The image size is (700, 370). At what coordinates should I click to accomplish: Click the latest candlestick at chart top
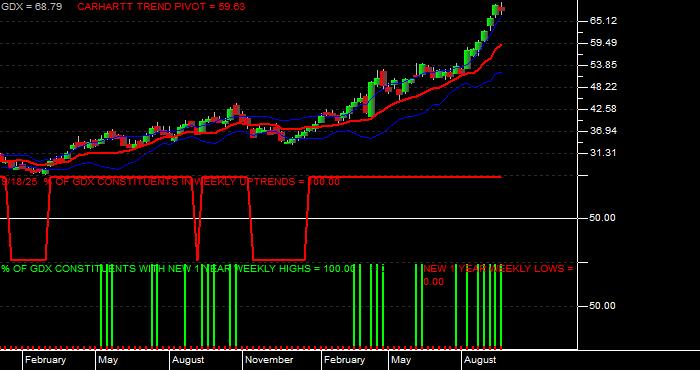(x=502, y=9)
